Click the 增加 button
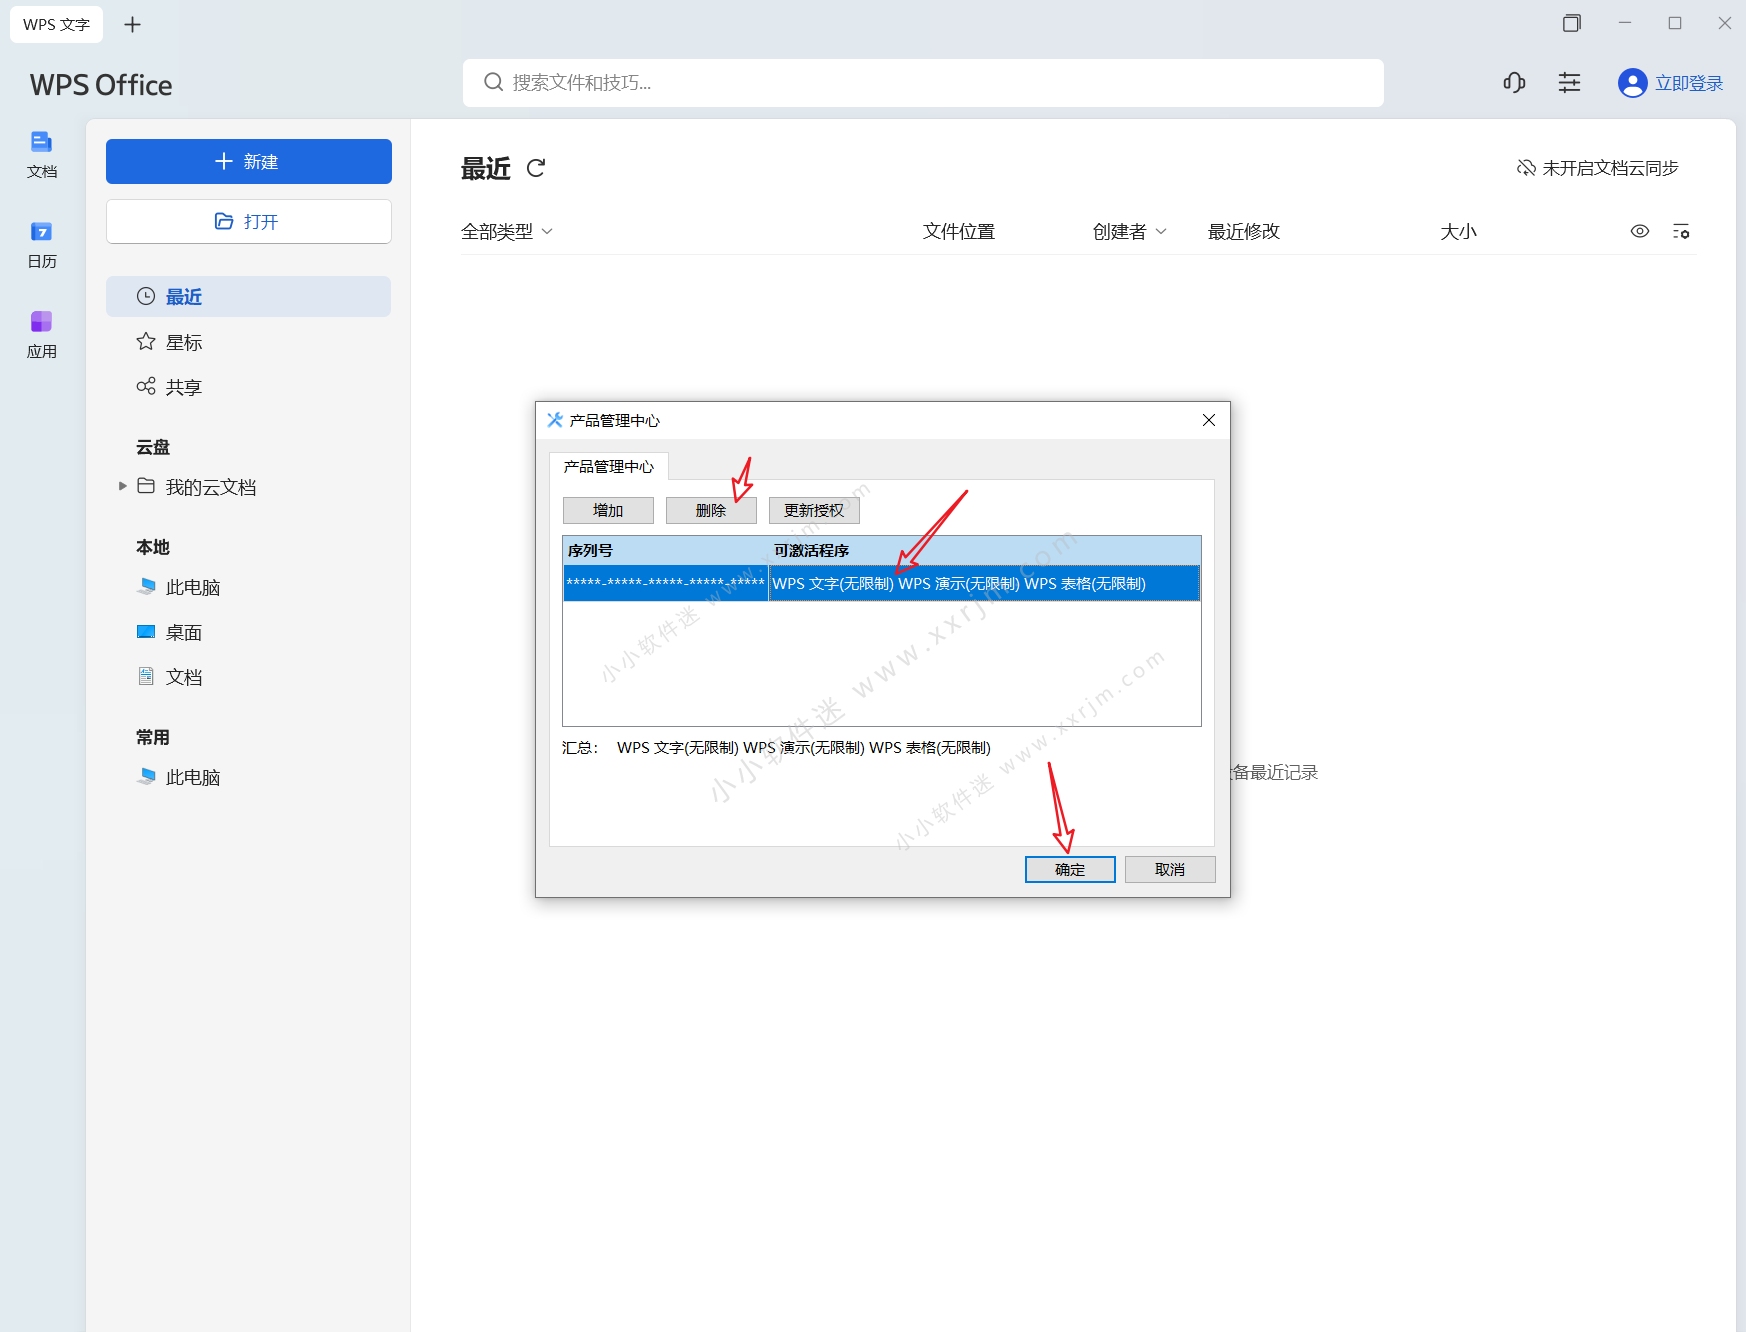 pos(608,510)
